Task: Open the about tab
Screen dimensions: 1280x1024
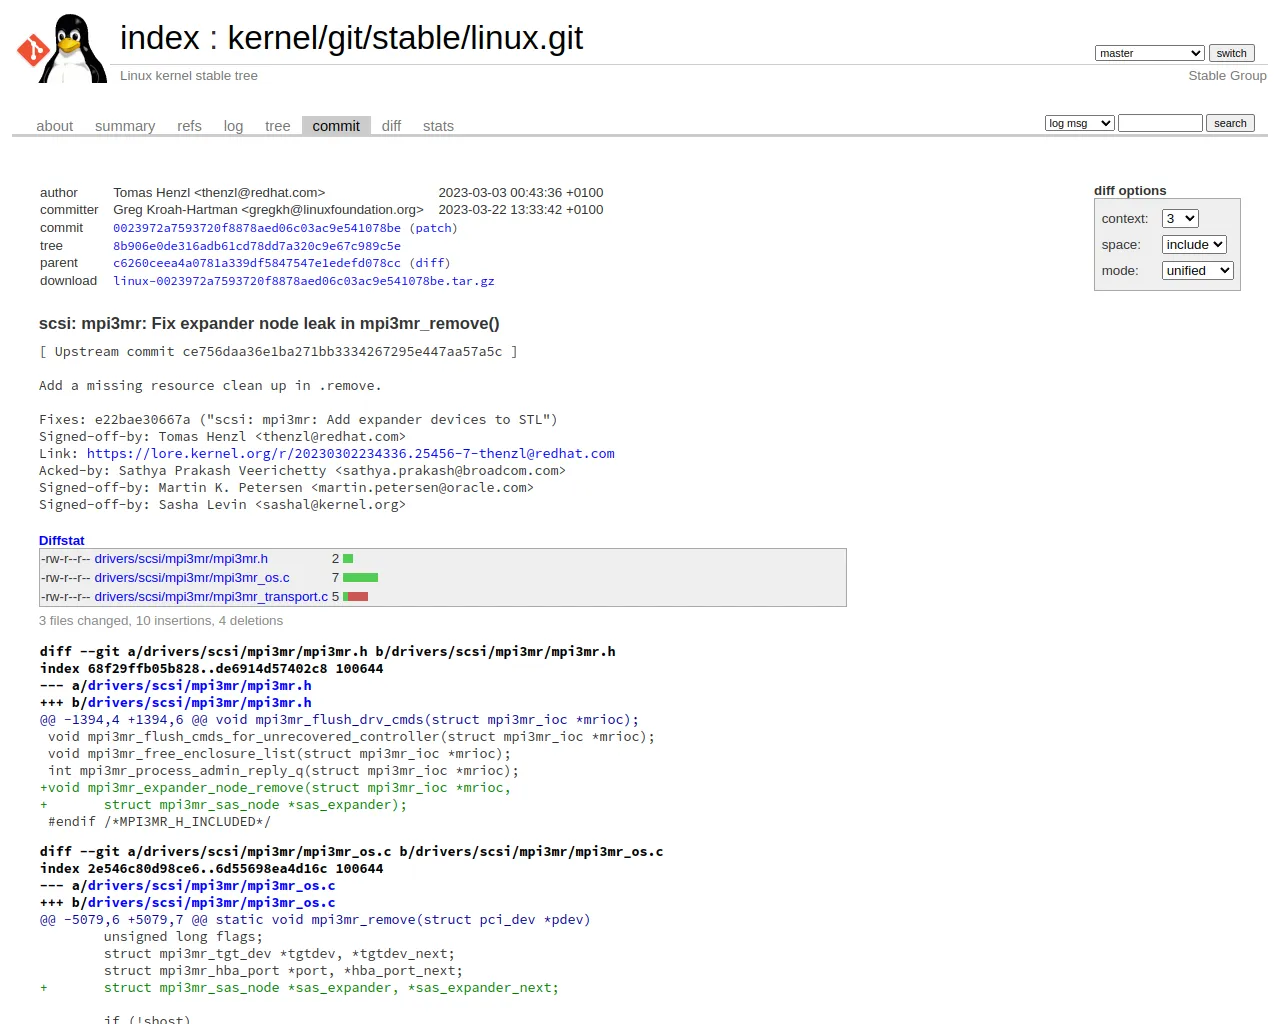Action: [55, 126]
